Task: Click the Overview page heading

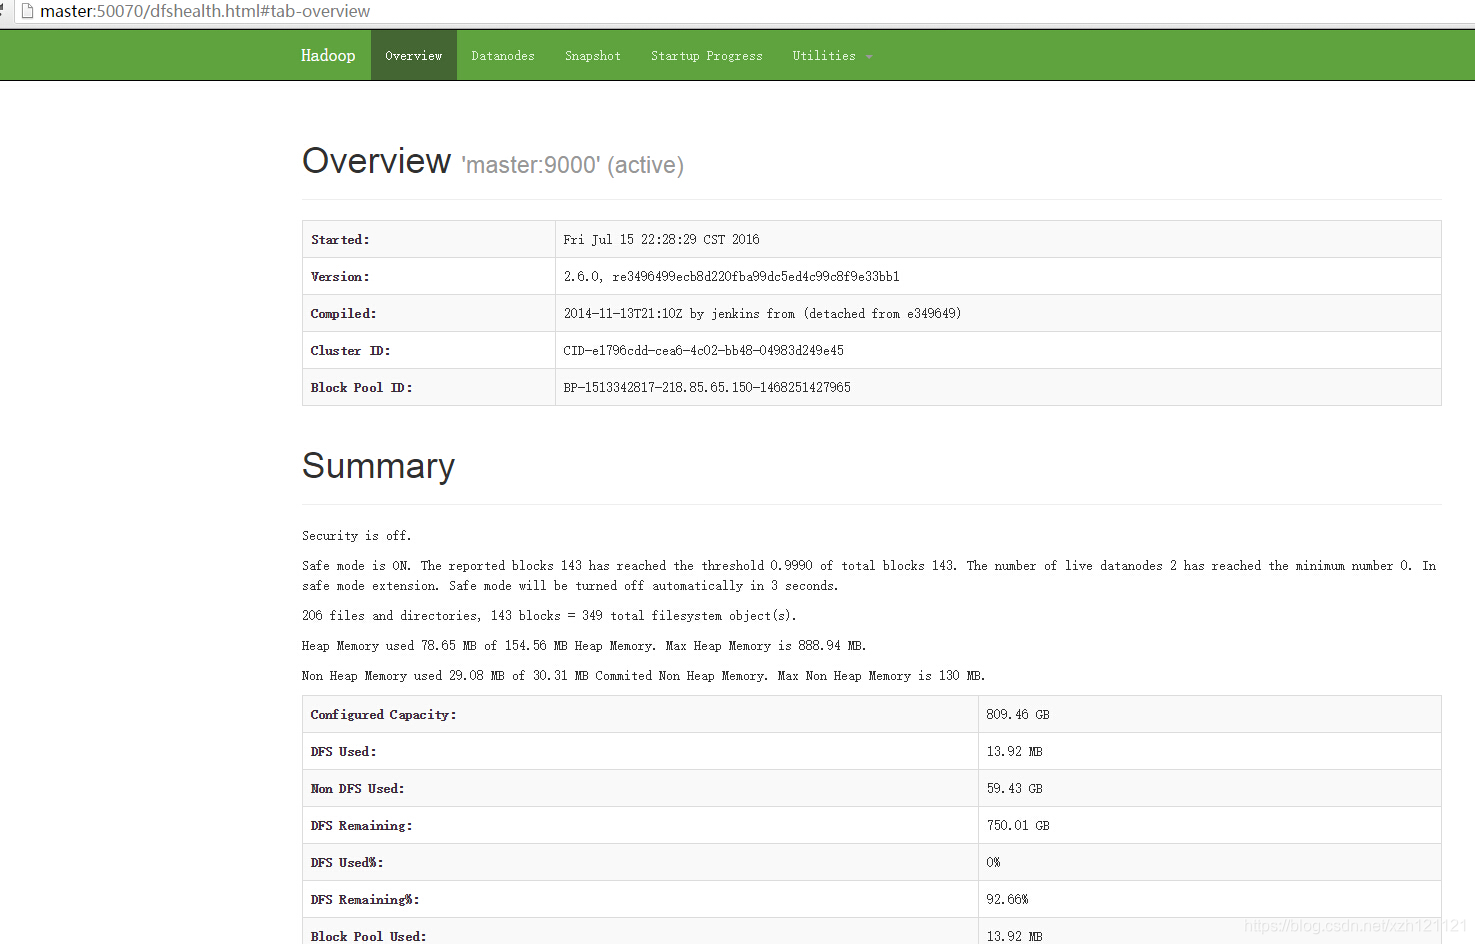Action: (x=376, y=160)
